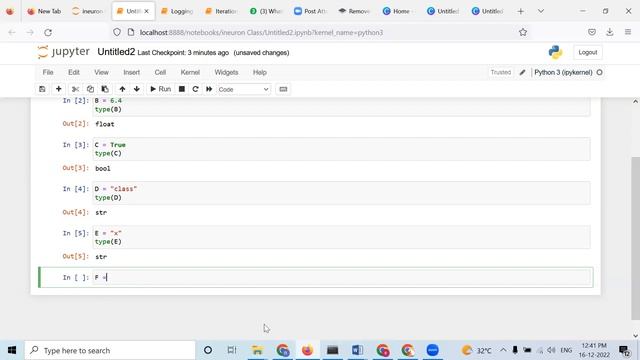Paste cells below icon
The image size is (640, 360).
tap(105, 89)
